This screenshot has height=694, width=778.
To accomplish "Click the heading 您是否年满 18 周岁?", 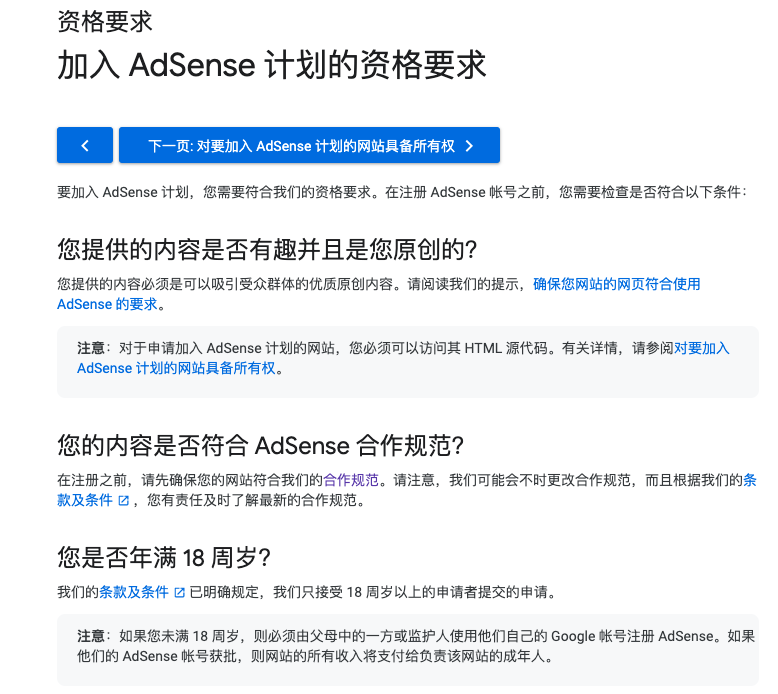I will tap(165, 557).
